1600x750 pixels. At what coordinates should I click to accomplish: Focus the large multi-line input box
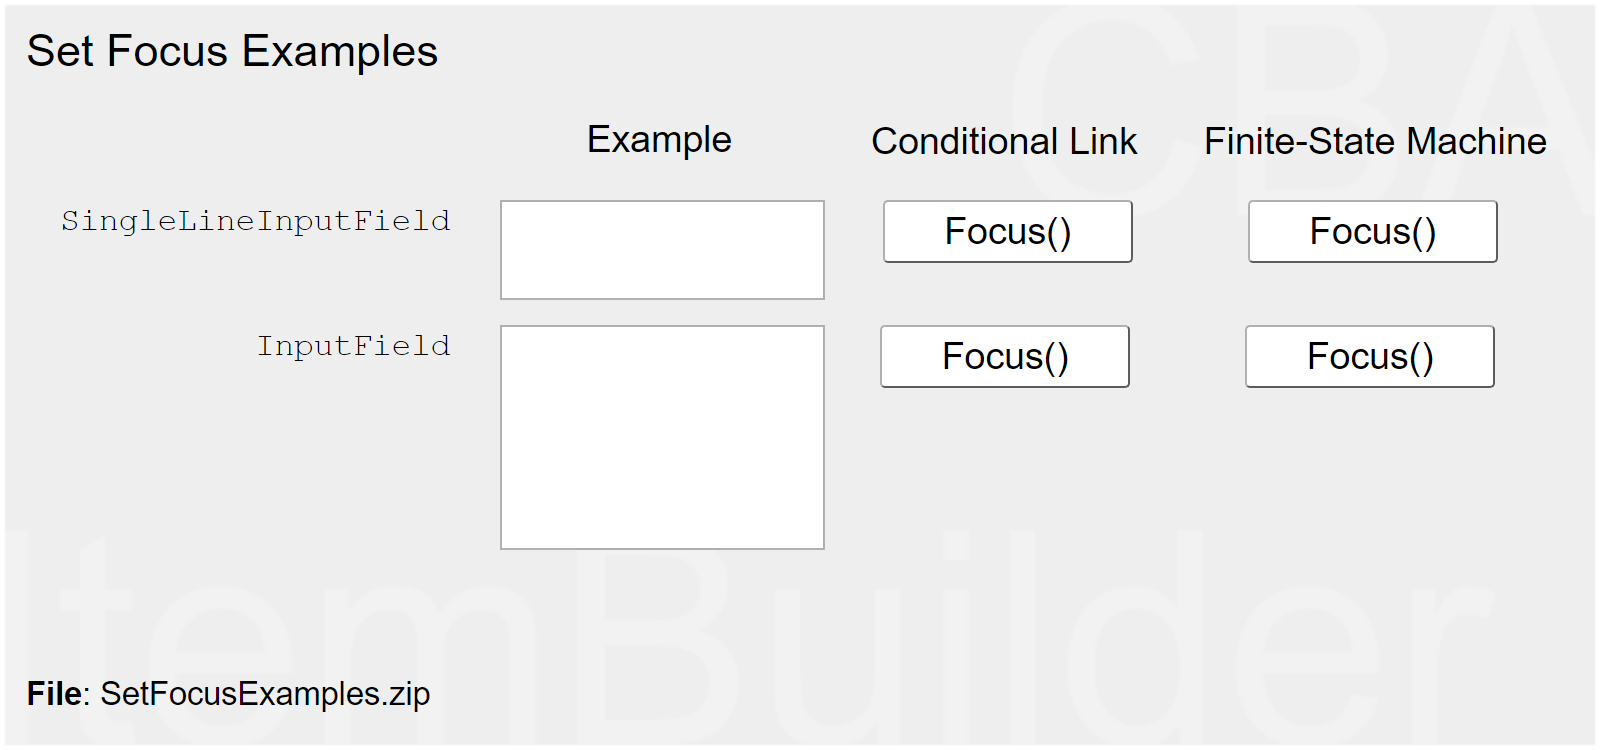pyautogui.click(x=662, y=437)
